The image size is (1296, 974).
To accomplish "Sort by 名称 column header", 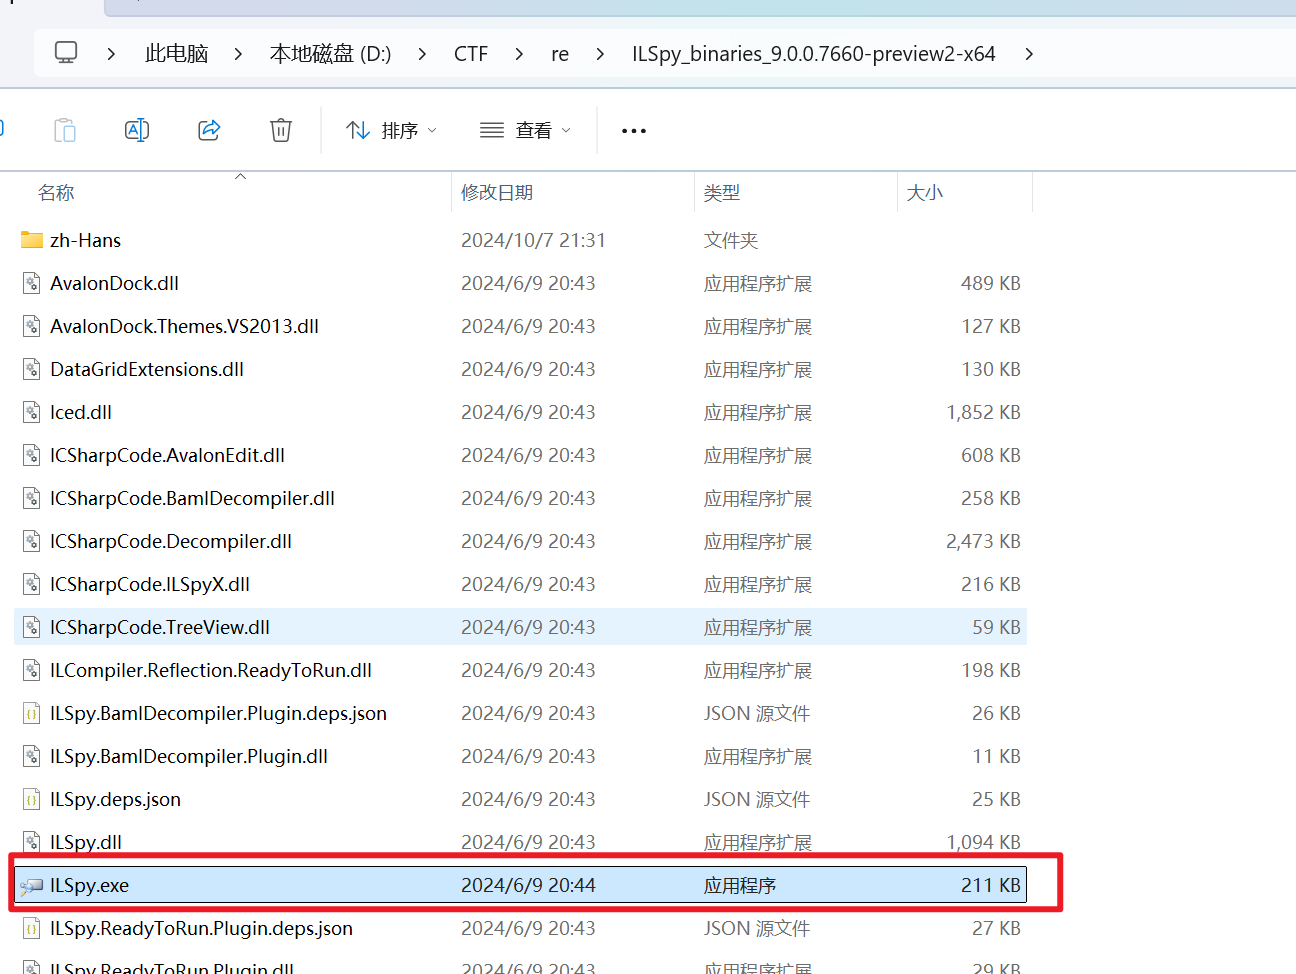I will (57, 193).
